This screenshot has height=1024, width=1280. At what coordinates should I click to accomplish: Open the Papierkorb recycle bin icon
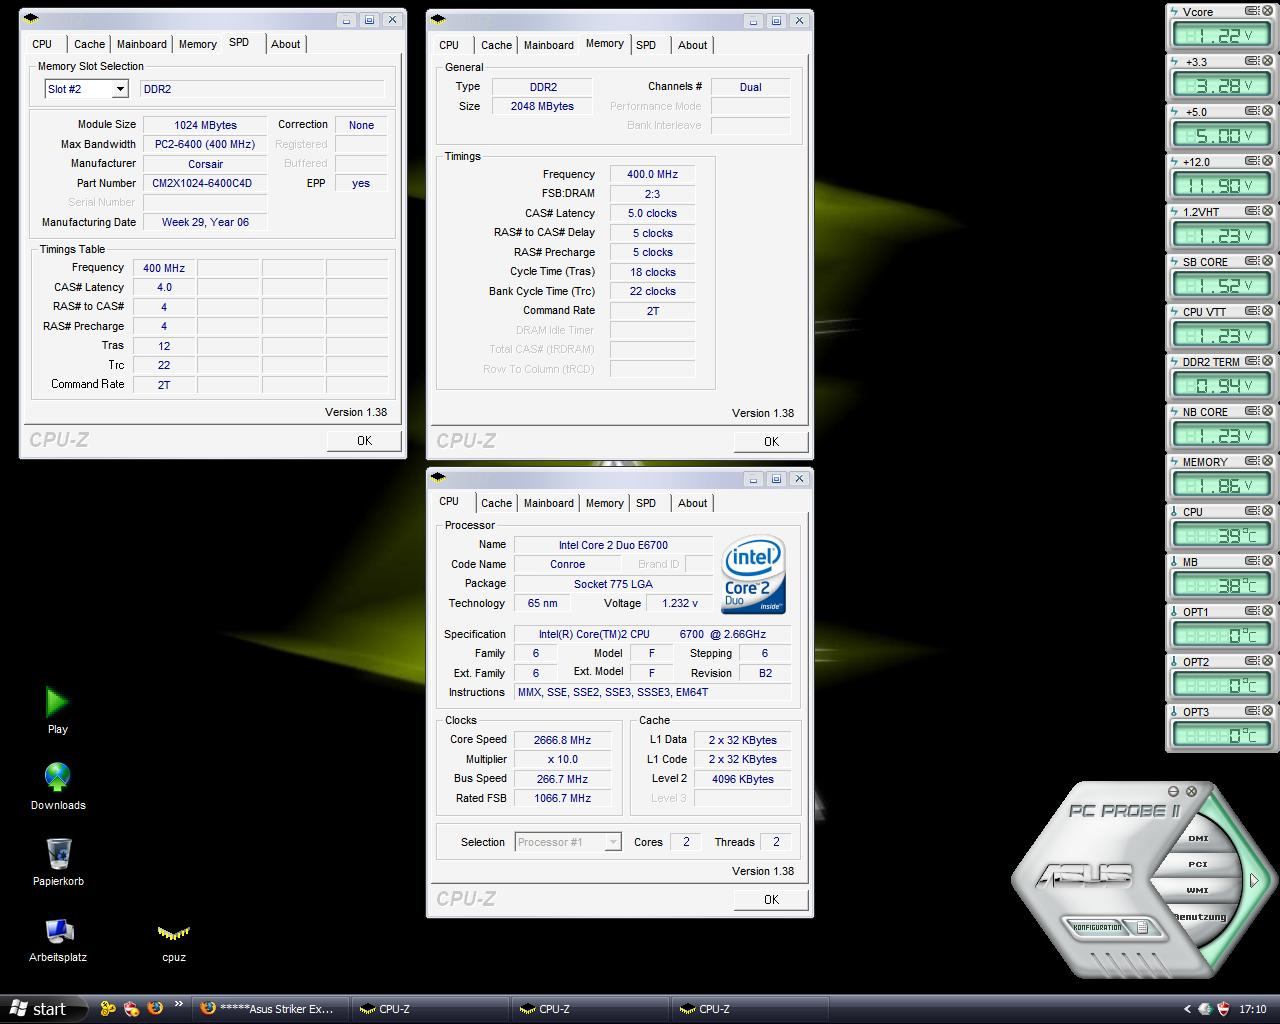tap(58, 862)
